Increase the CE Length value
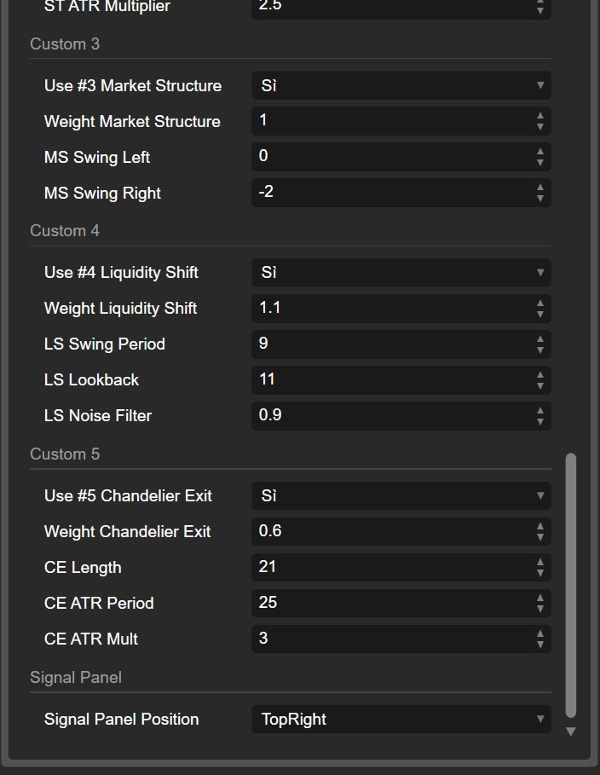 tap(540, 562)
